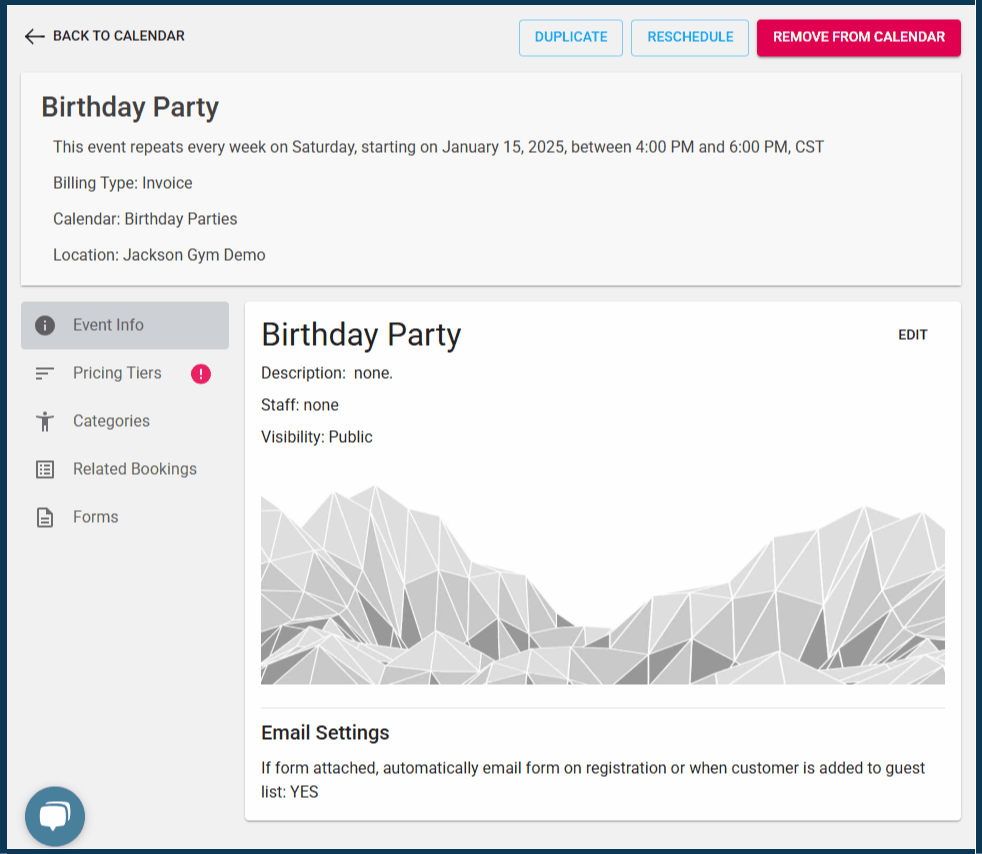The image size is (982, 854).
Task: Click the RESCHEDULE button
Action: coord(689,37)
